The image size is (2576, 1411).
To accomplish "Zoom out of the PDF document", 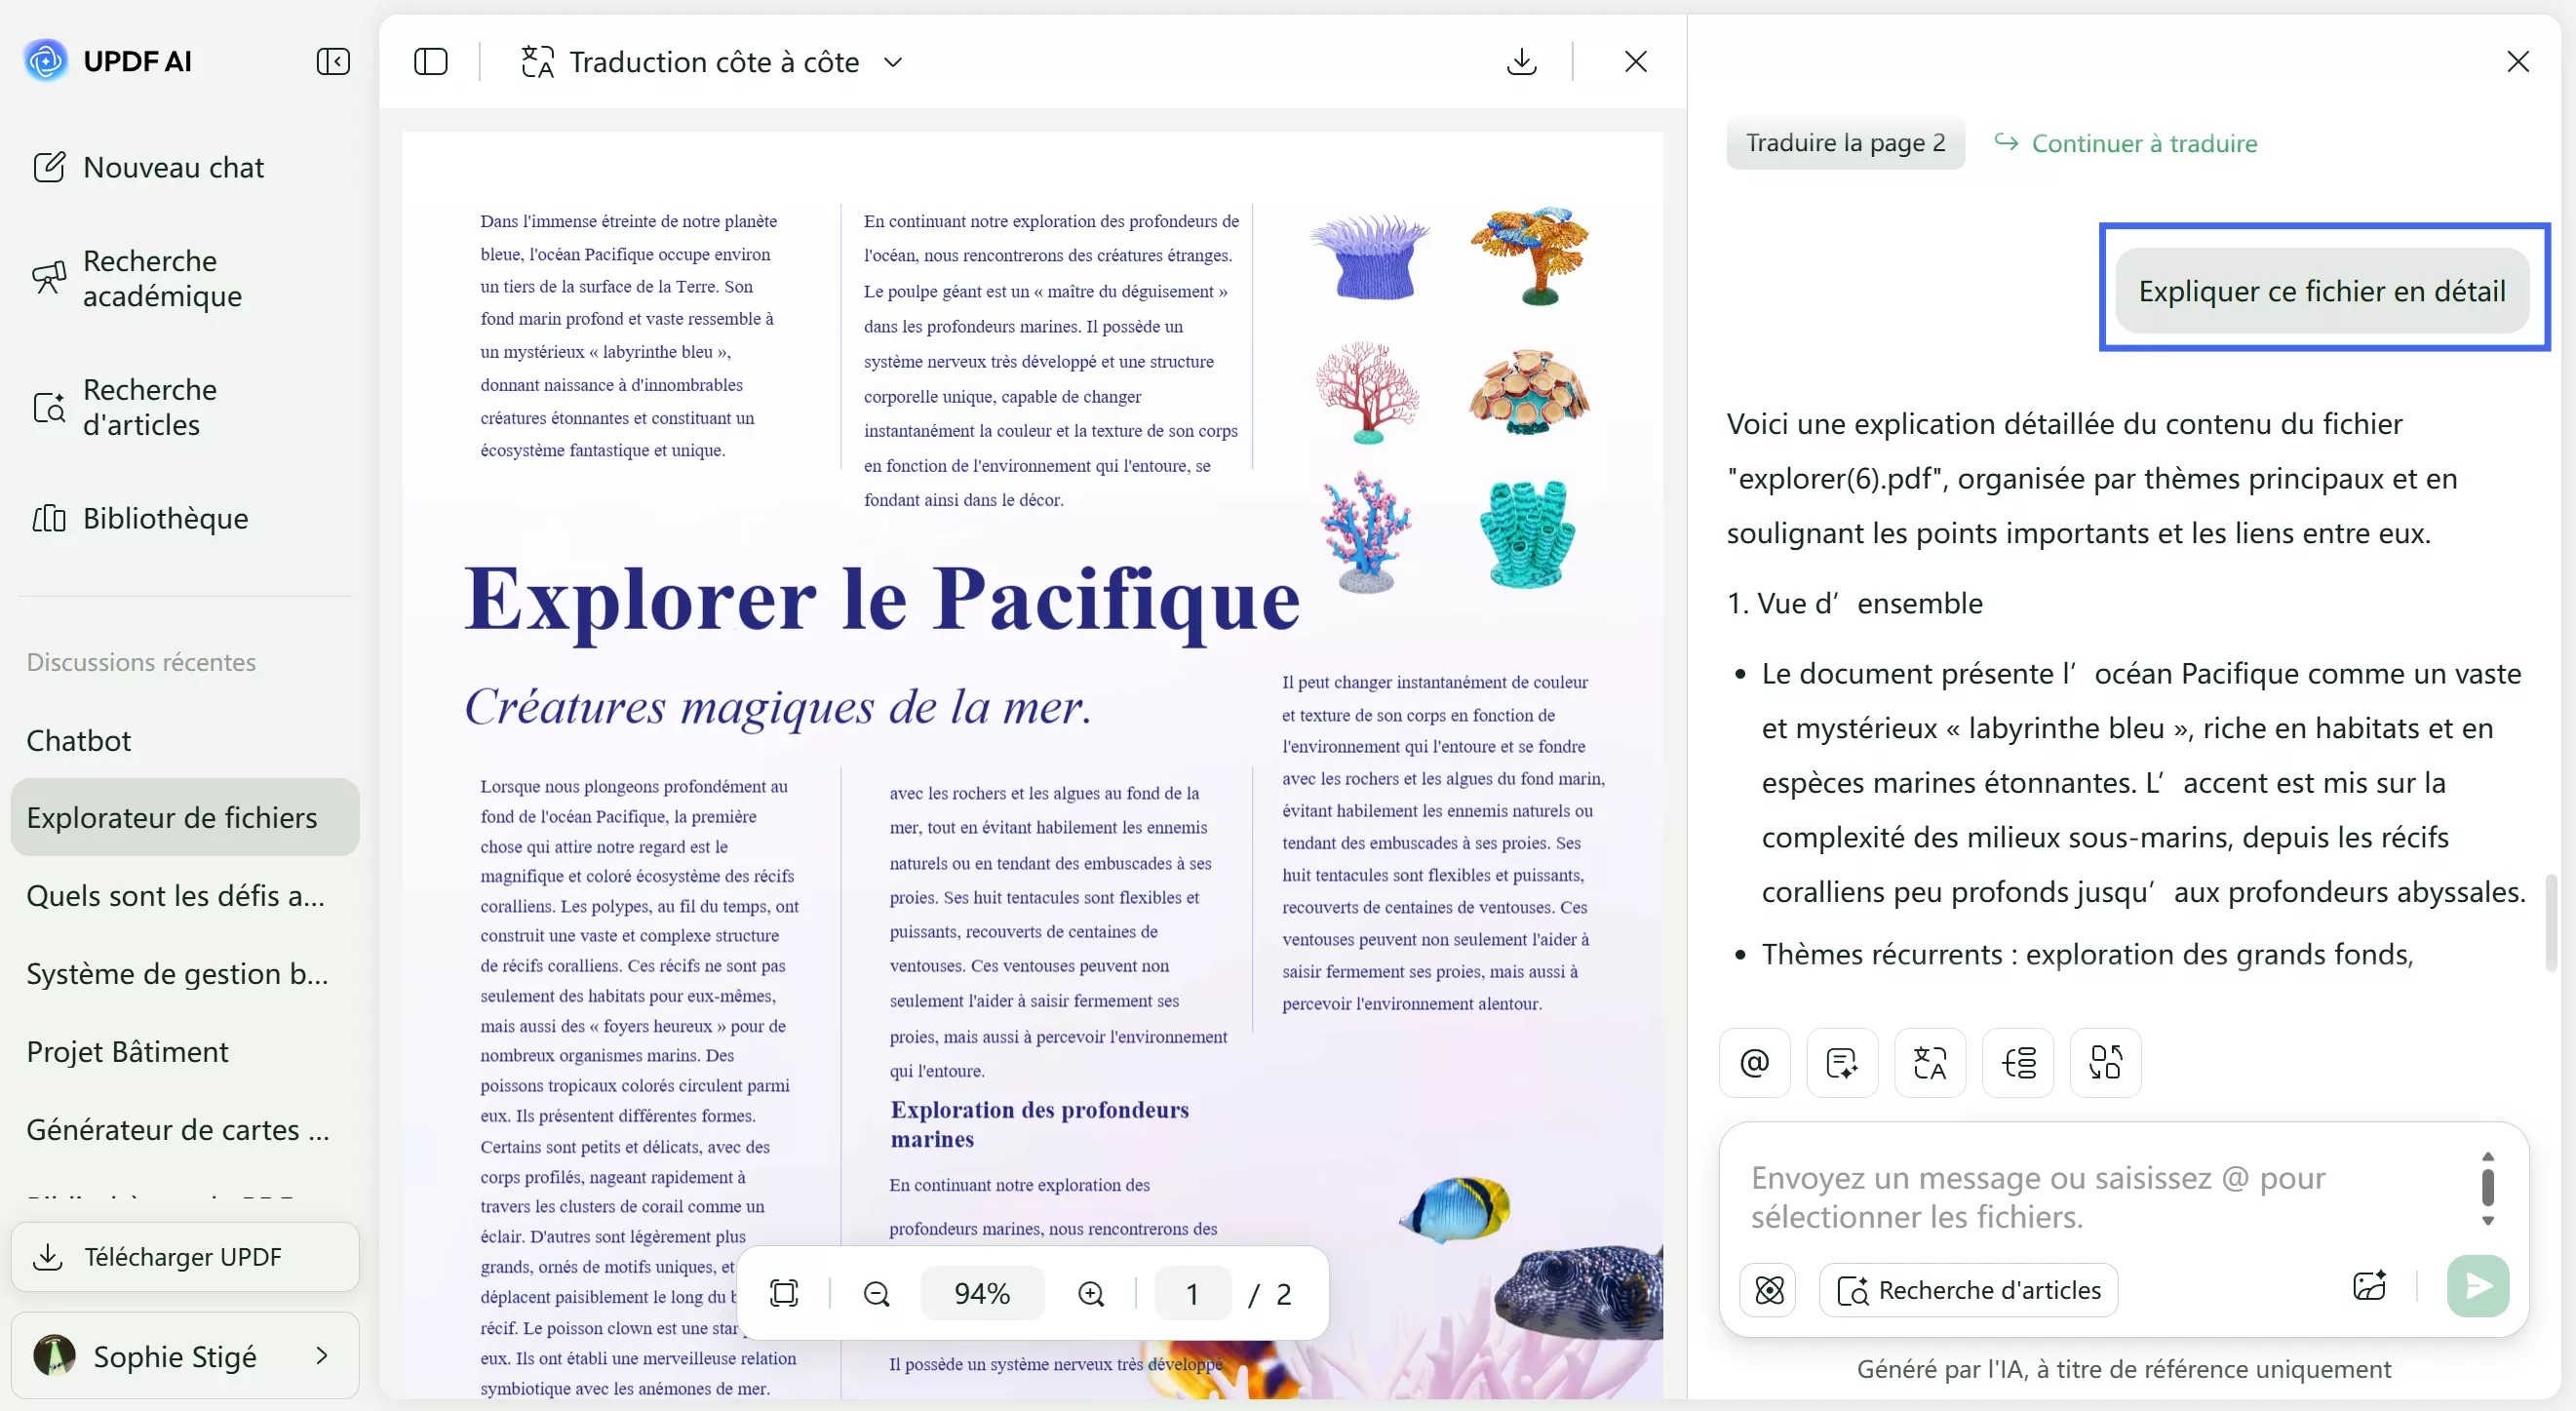I will point(875,1292).
